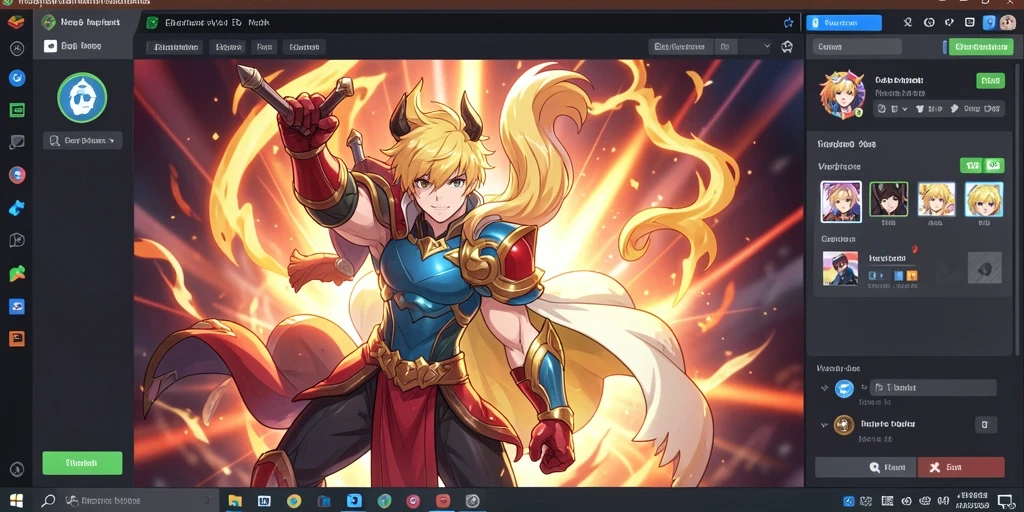
Task: Select the second toolbar tab above the artwork
Action: click(228, 47)
